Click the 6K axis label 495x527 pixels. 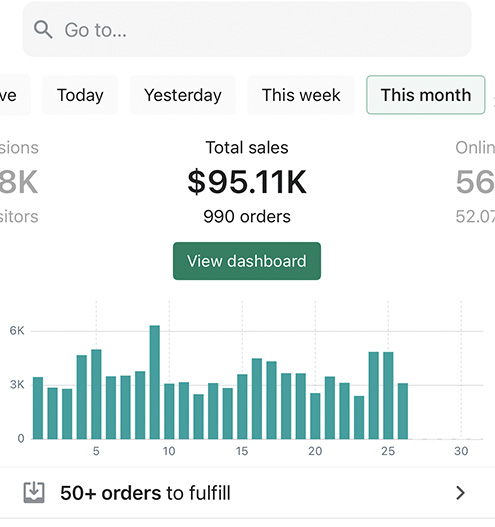click(17, 331)
